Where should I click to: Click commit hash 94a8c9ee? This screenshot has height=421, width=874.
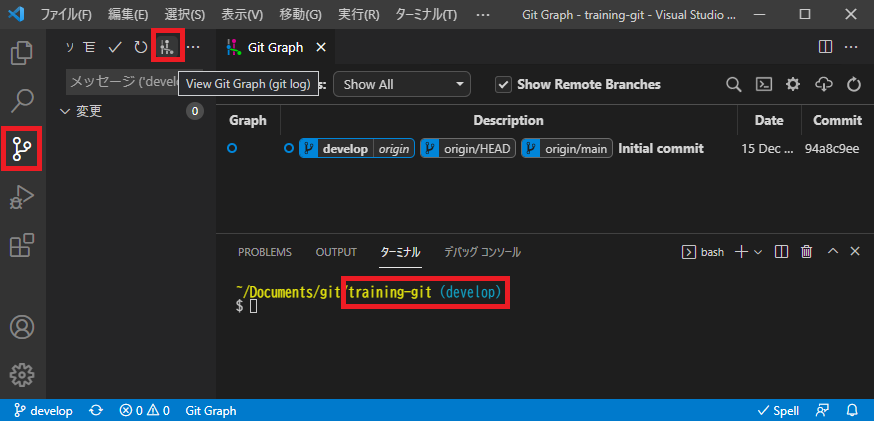tap(832, 149)
